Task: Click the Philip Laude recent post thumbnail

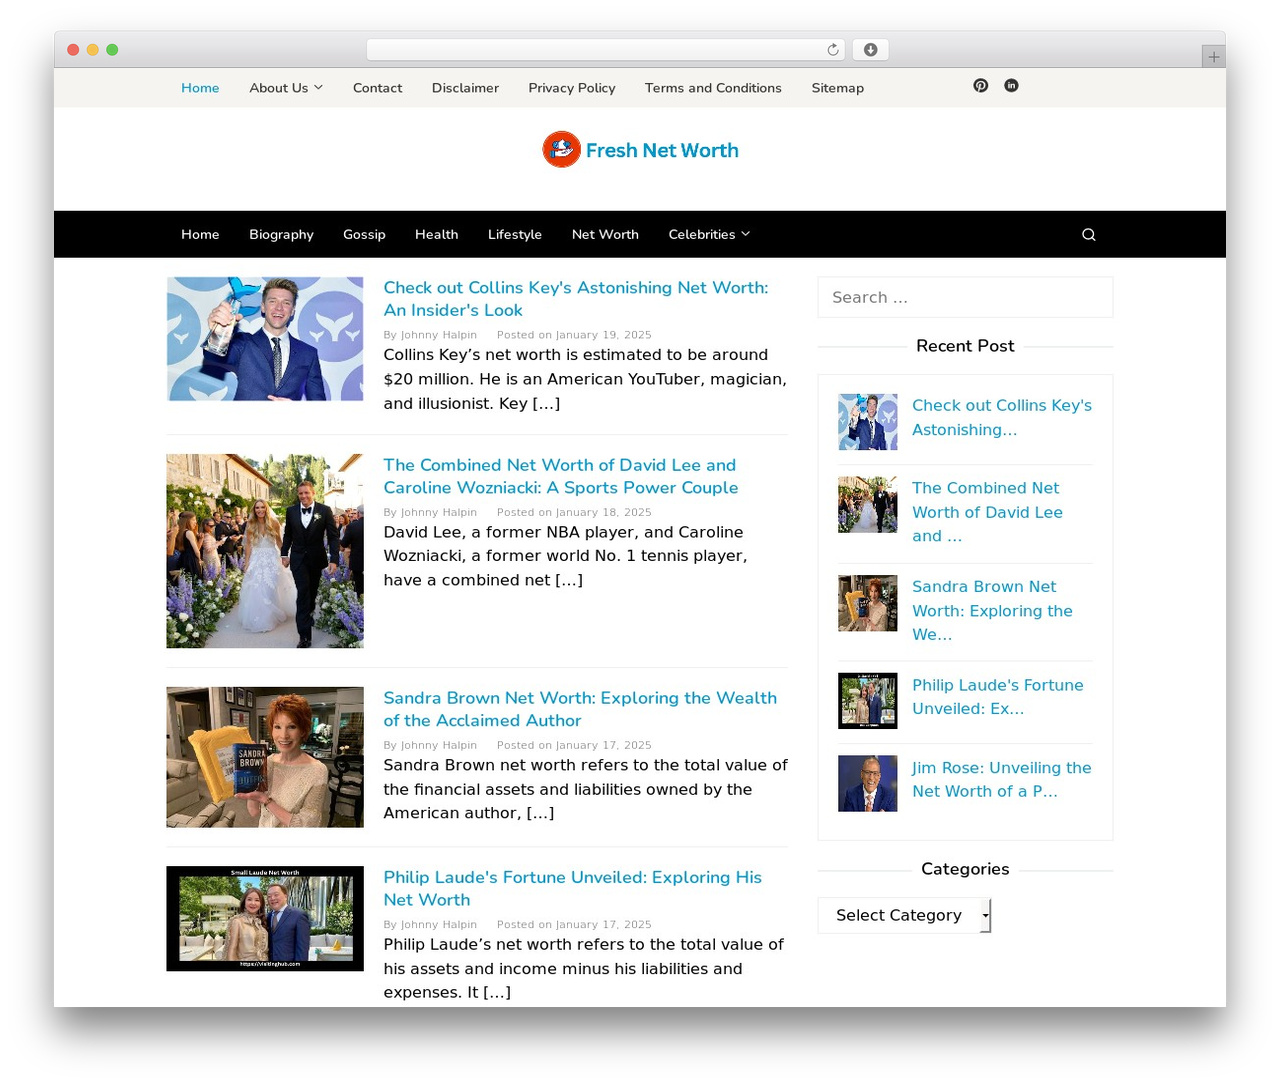Action: (x=868, y=701)
